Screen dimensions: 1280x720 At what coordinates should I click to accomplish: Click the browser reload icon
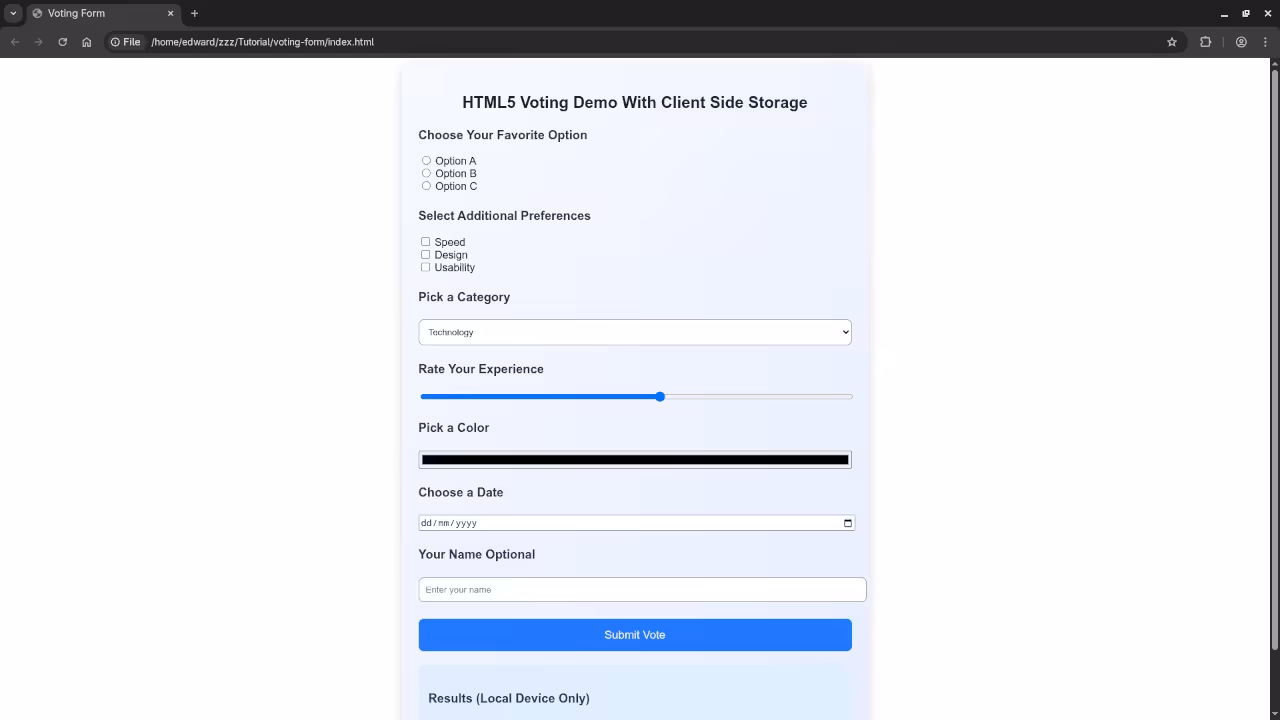tap(62, 42)
